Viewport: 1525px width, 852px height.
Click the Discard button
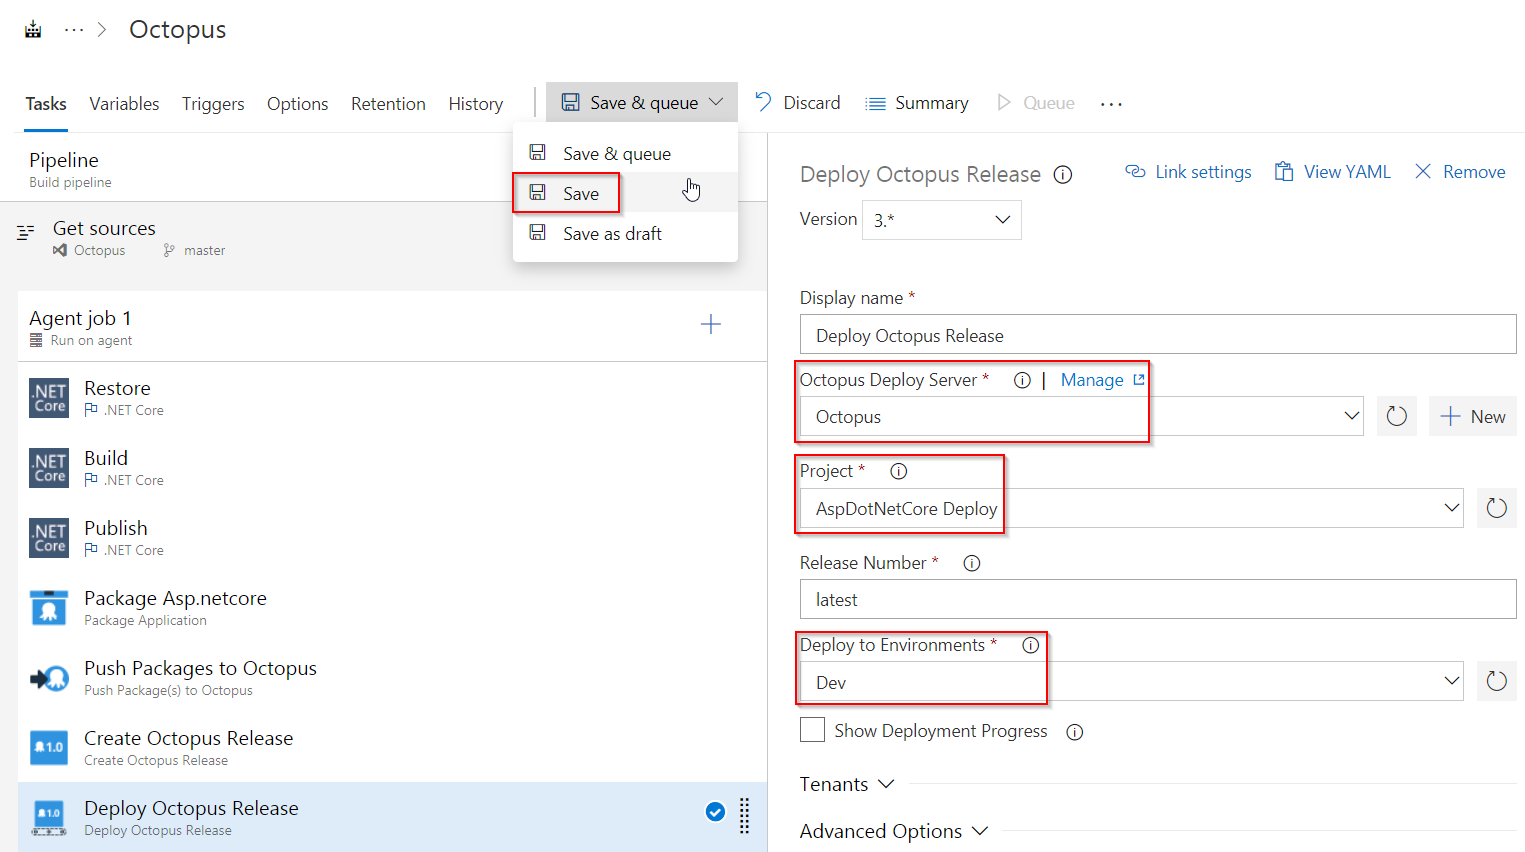(x=798, y=103)
